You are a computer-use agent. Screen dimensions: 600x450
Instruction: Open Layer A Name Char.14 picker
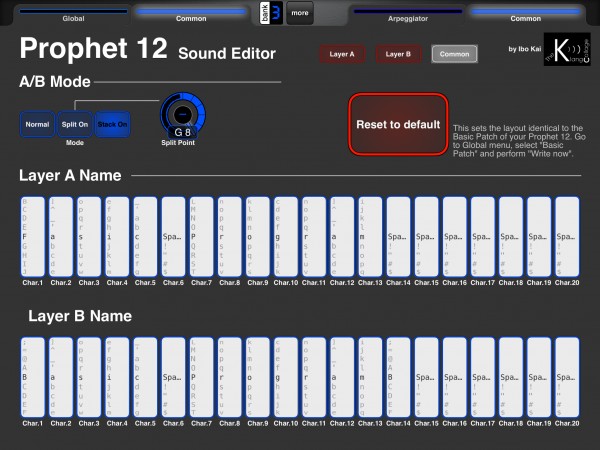click(x=398, y=237)
